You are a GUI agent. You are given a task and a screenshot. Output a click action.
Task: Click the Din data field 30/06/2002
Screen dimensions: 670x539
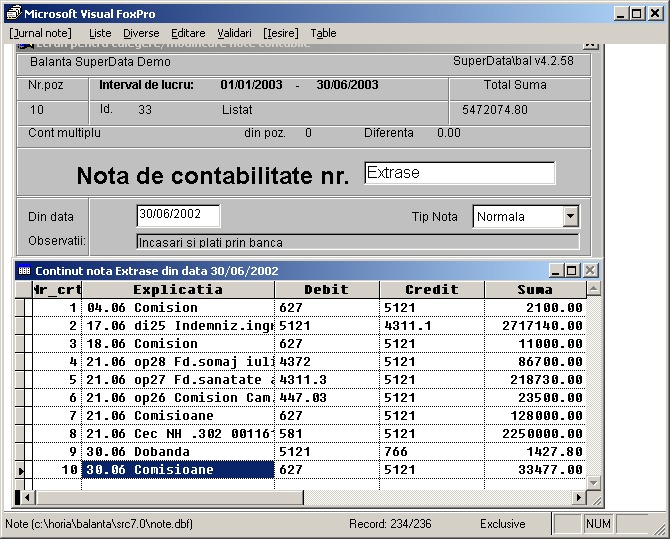pos(178,215)
